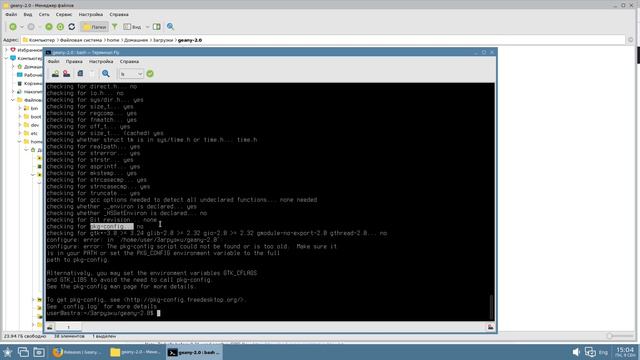The height and width of the screenshot is (360, 640).
Task: Open the Настройка menu in file manager
Action: click(x=91, y=14)
